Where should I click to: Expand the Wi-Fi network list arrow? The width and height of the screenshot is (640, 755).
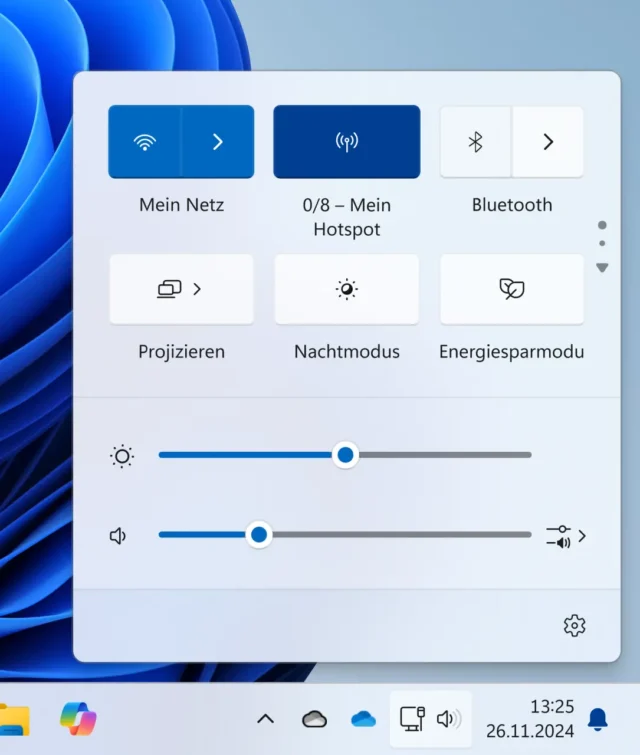(x=218, y=142)
